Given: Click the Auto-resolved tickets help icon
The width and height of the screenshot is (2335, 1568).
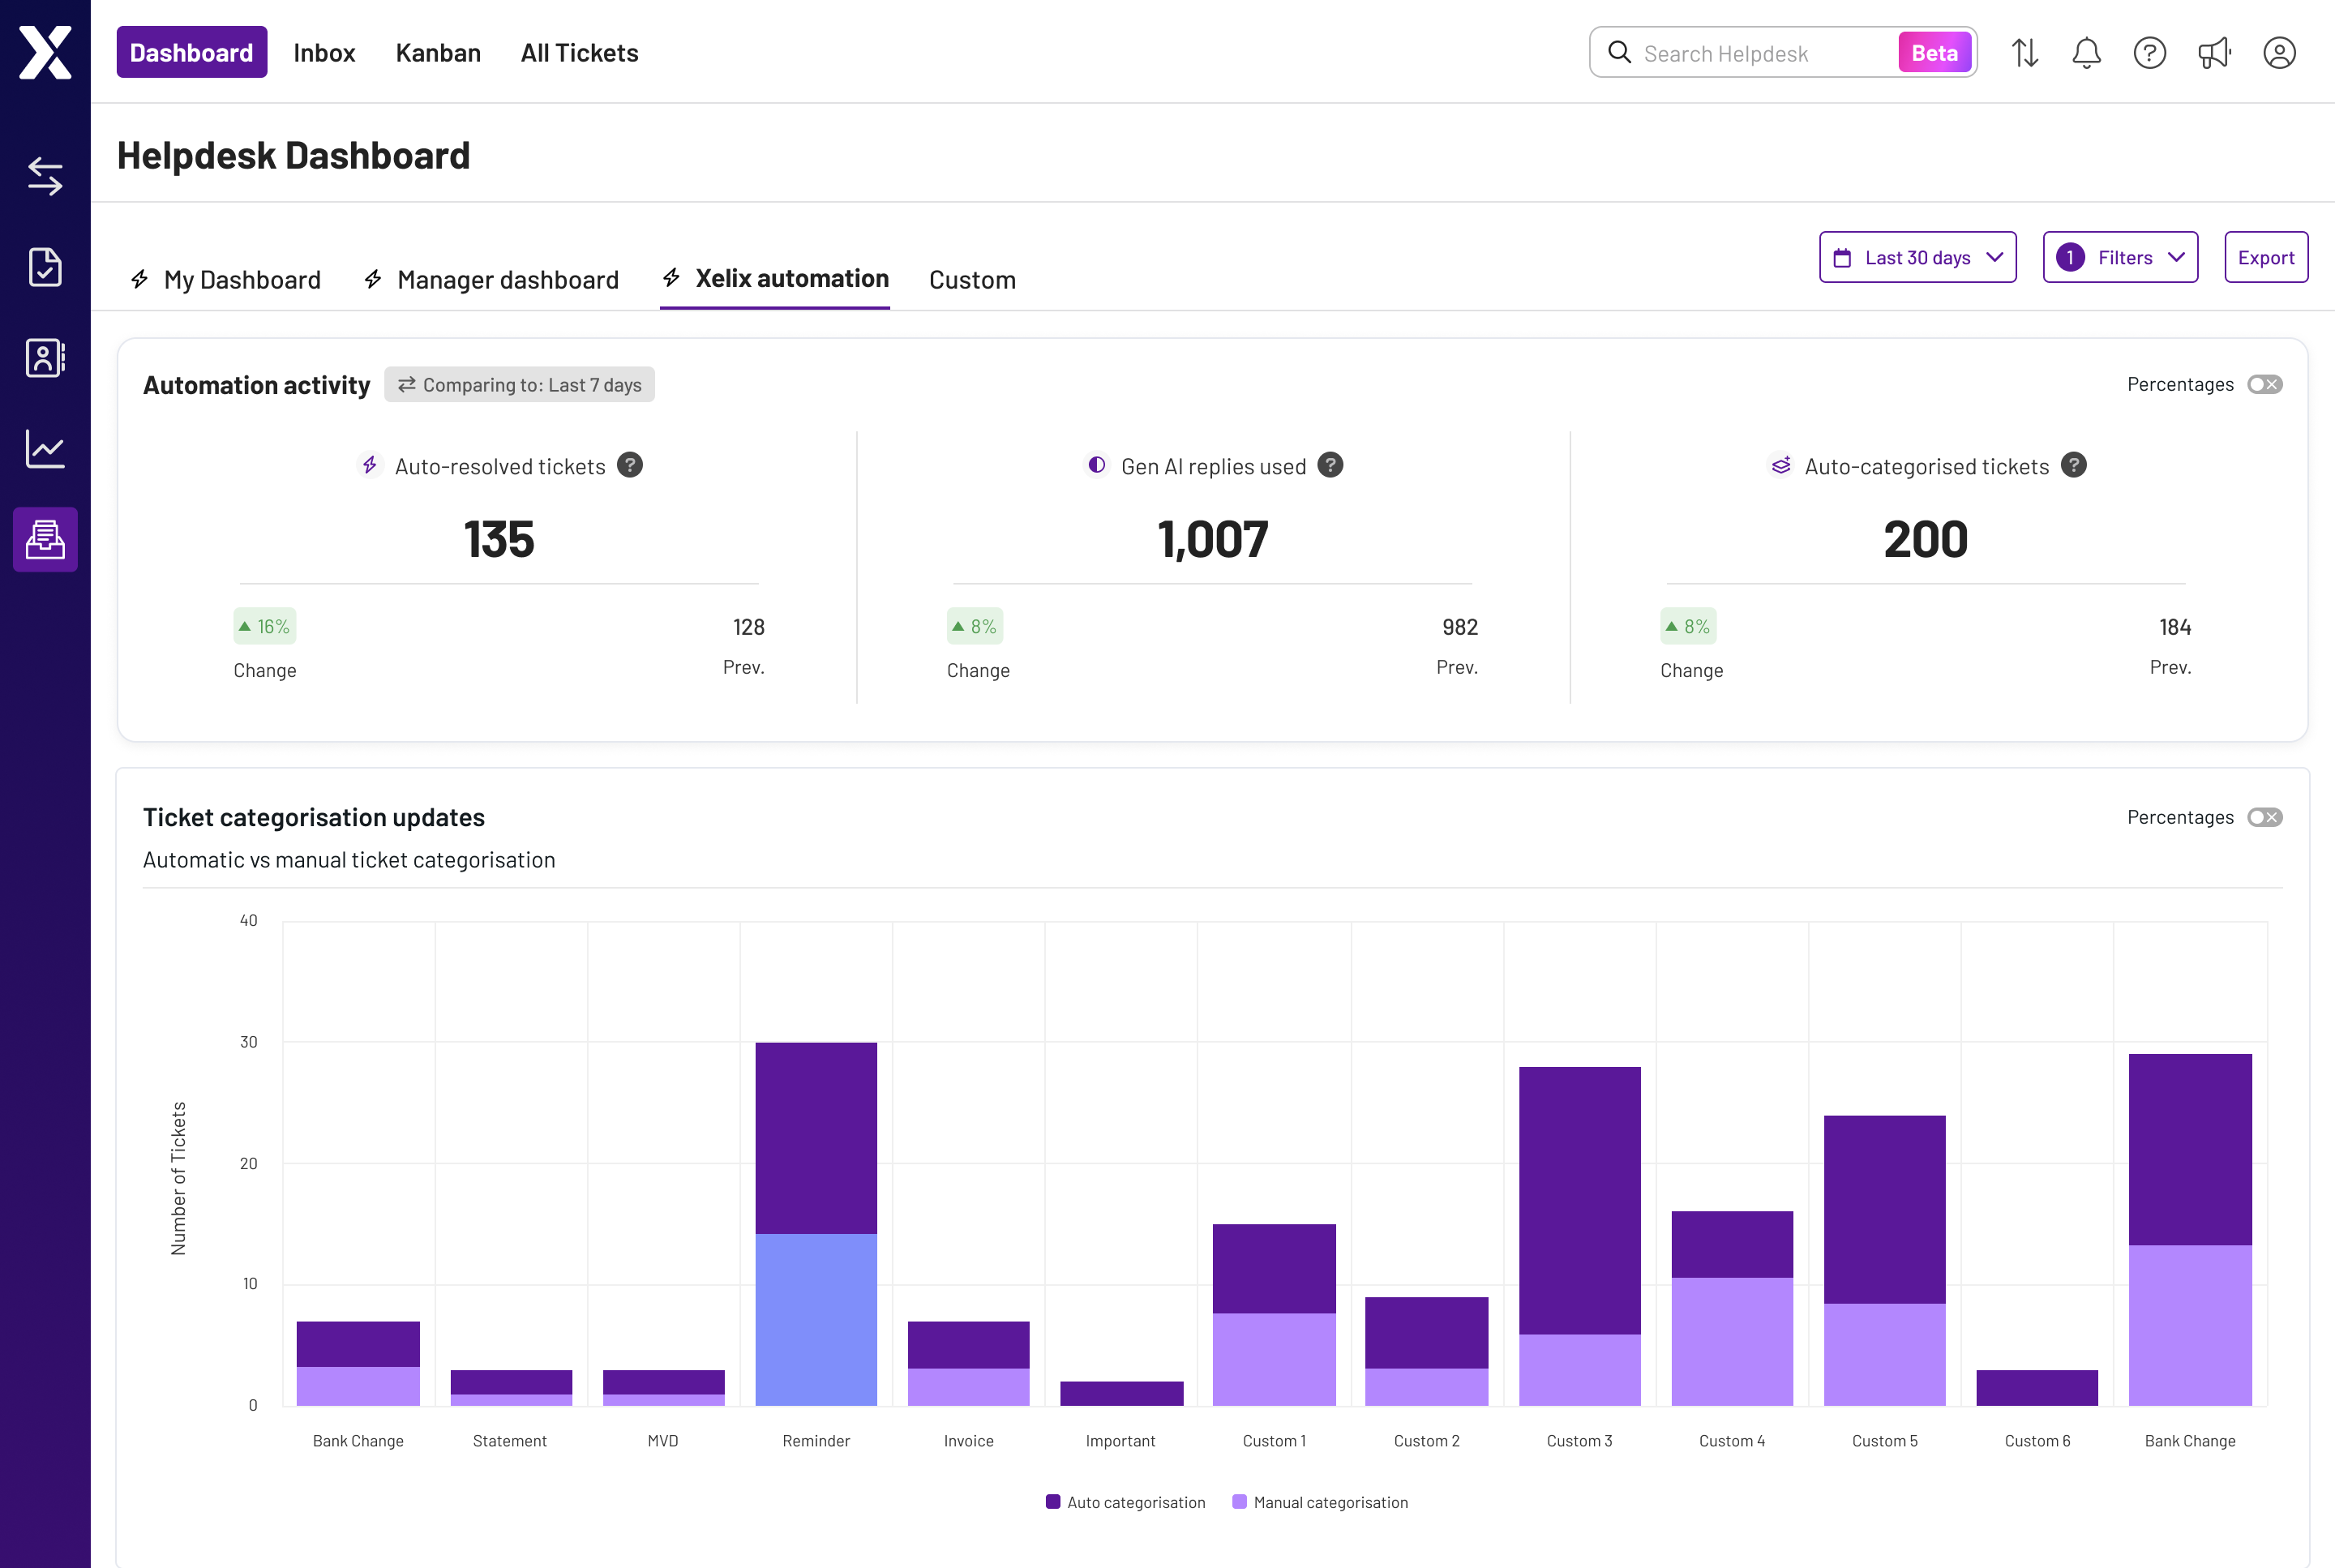Looking at the screenshot, I should click(x=630, y=465).
